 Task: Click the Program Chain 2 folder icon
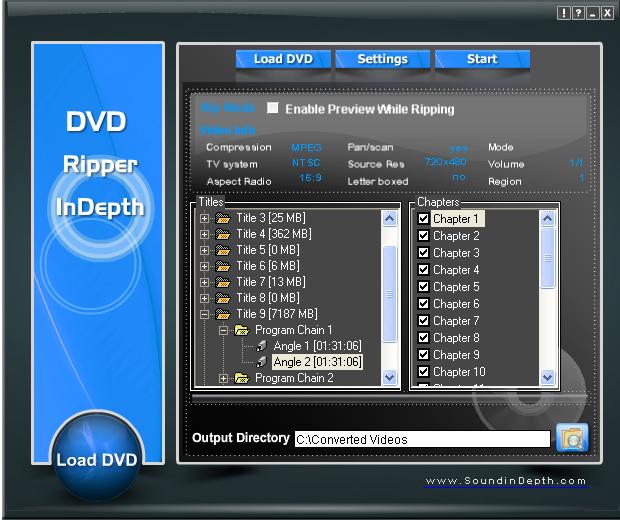(x=242, y=378)
